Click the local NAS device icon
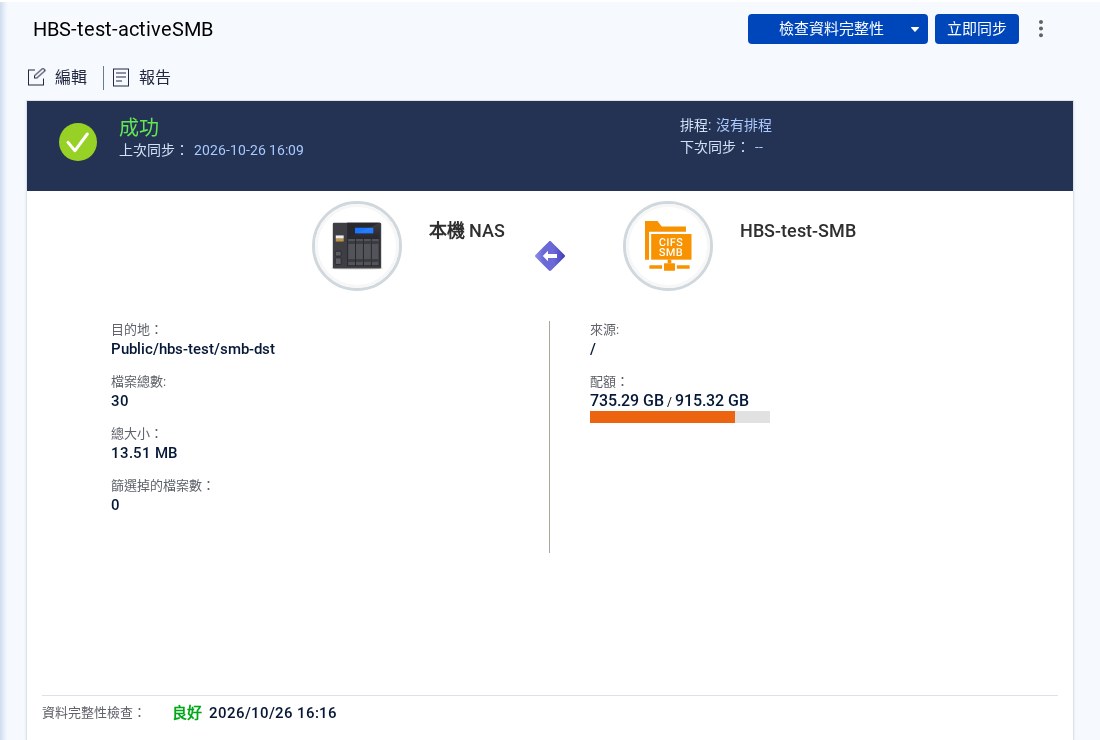 (357, 245)
